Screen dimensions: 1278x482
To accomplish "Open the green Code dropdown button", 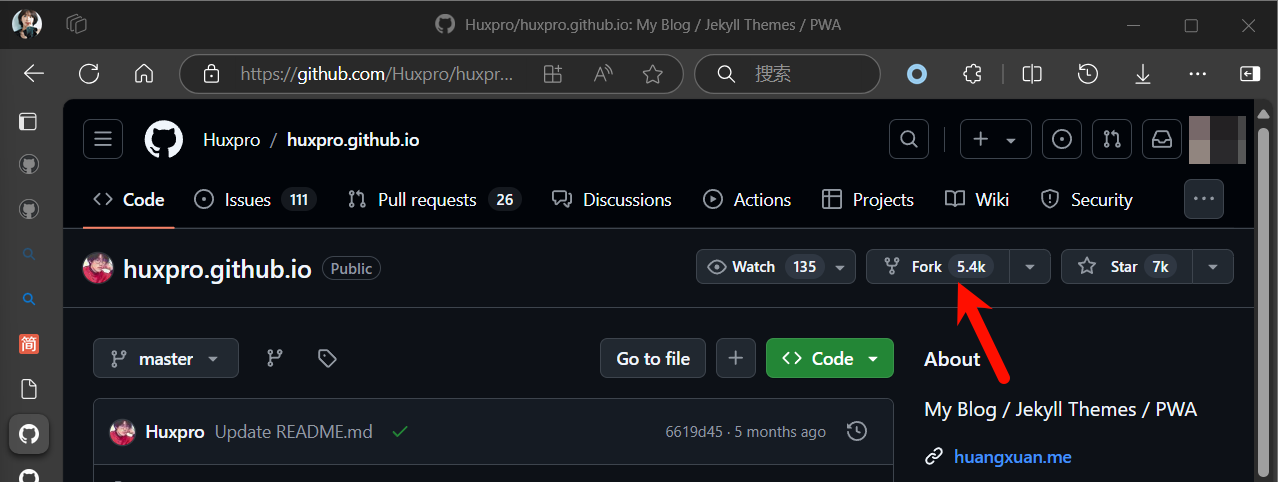I will [x=830, y=358].
